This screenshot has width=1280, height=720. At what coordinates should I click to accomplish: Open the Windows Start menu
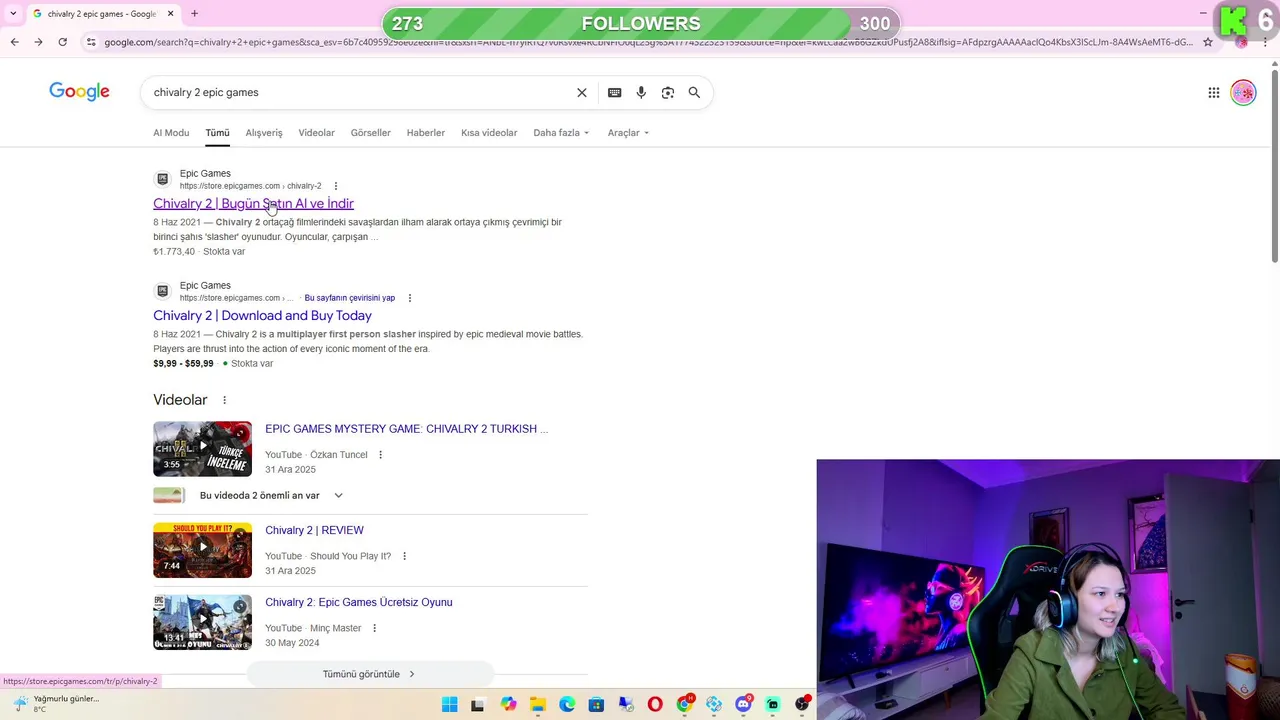tap(450, 705)
